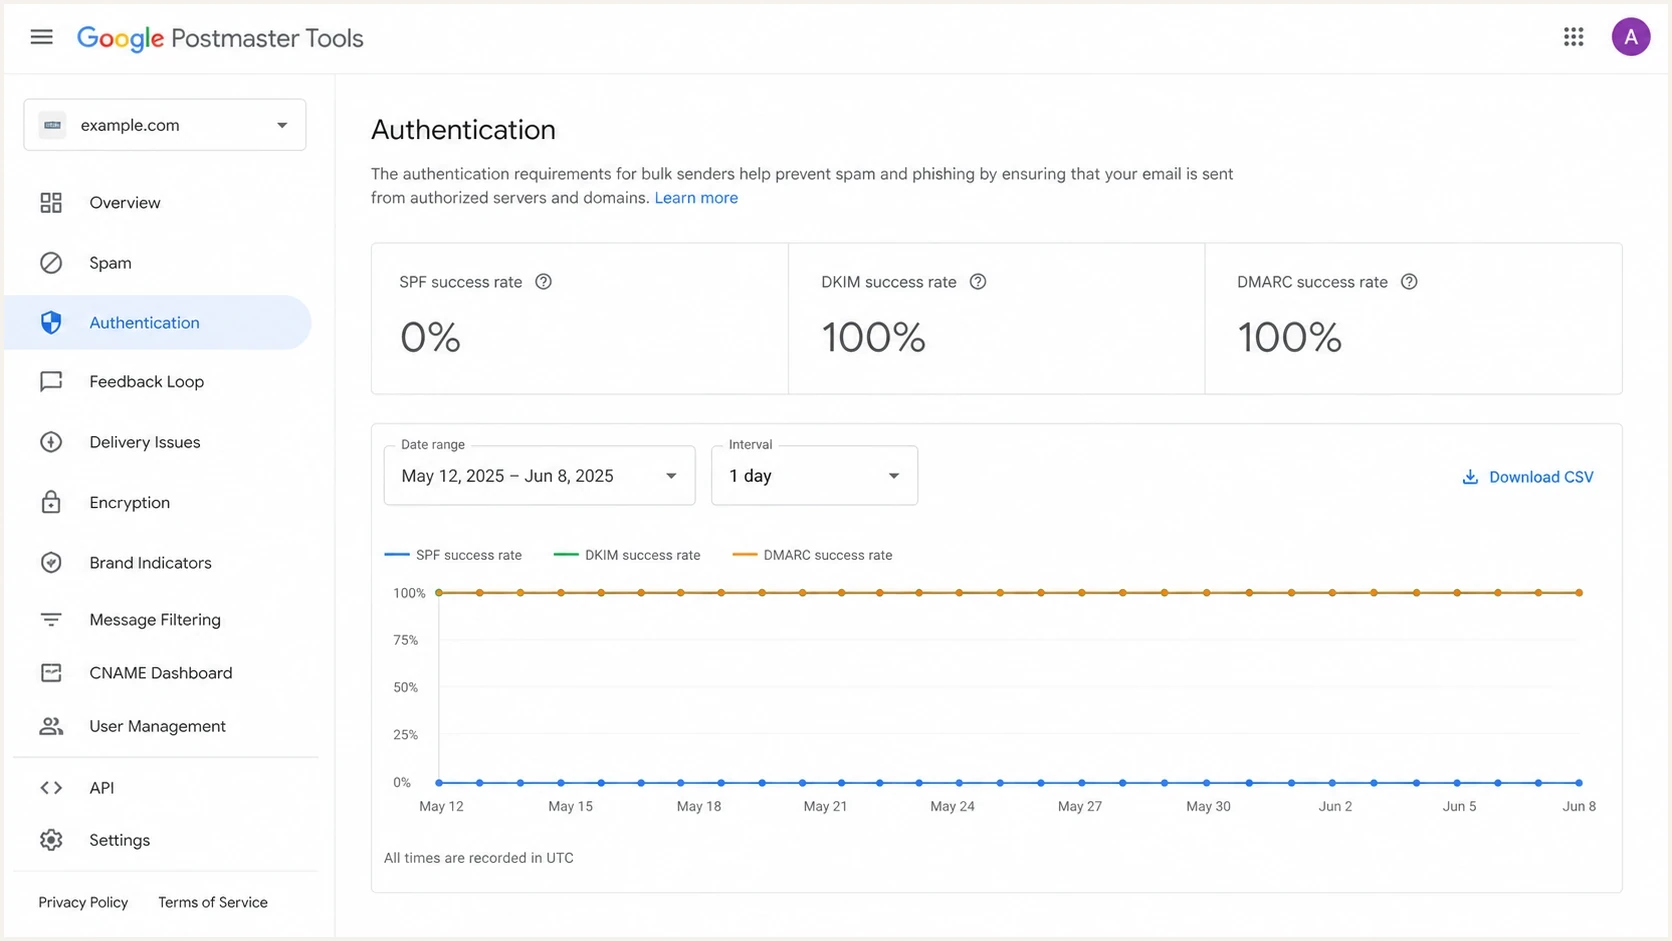Click the Delivery Issues icon
This screenshot has width=1672, height=941.
(x=51, y=442)
